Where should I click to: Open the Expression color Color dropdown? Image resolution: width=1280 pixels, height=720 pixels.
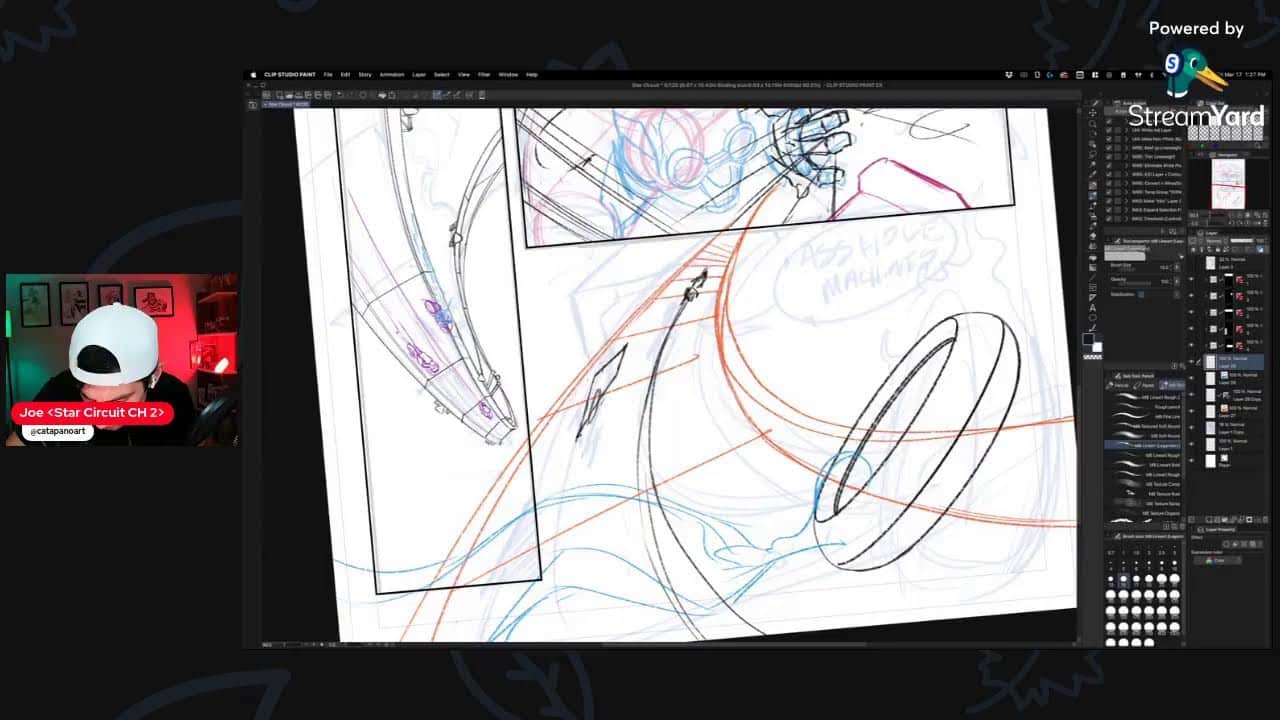click(1218, 560)
